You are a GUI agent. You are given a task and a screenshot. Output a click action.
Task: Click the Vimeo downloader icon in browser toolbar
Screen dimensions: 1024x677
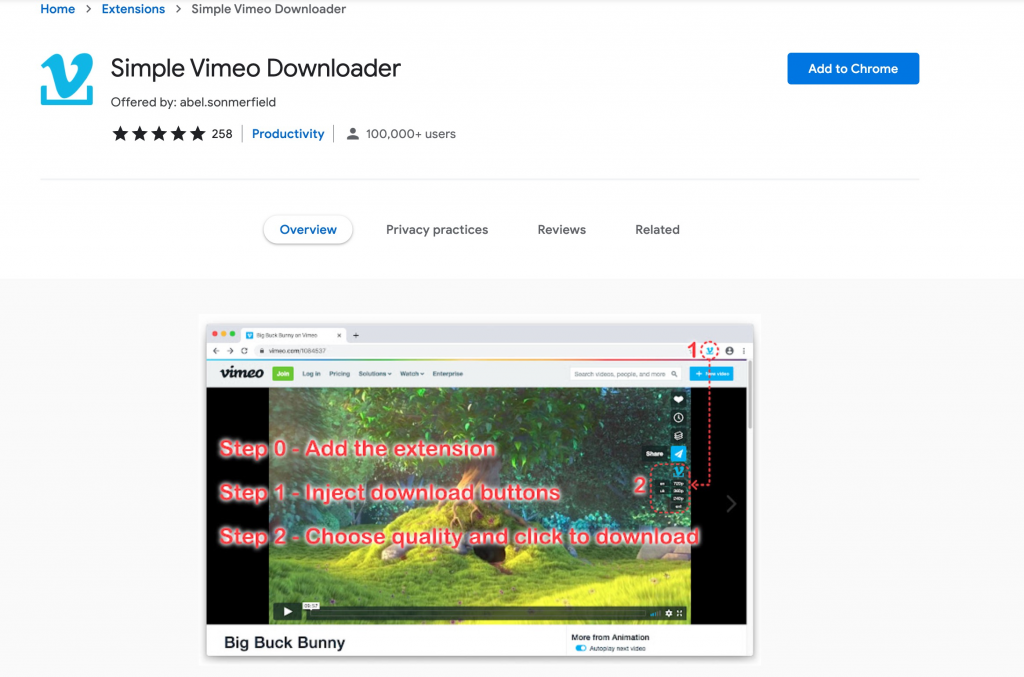pyautogui.click(x=710, y=351)
